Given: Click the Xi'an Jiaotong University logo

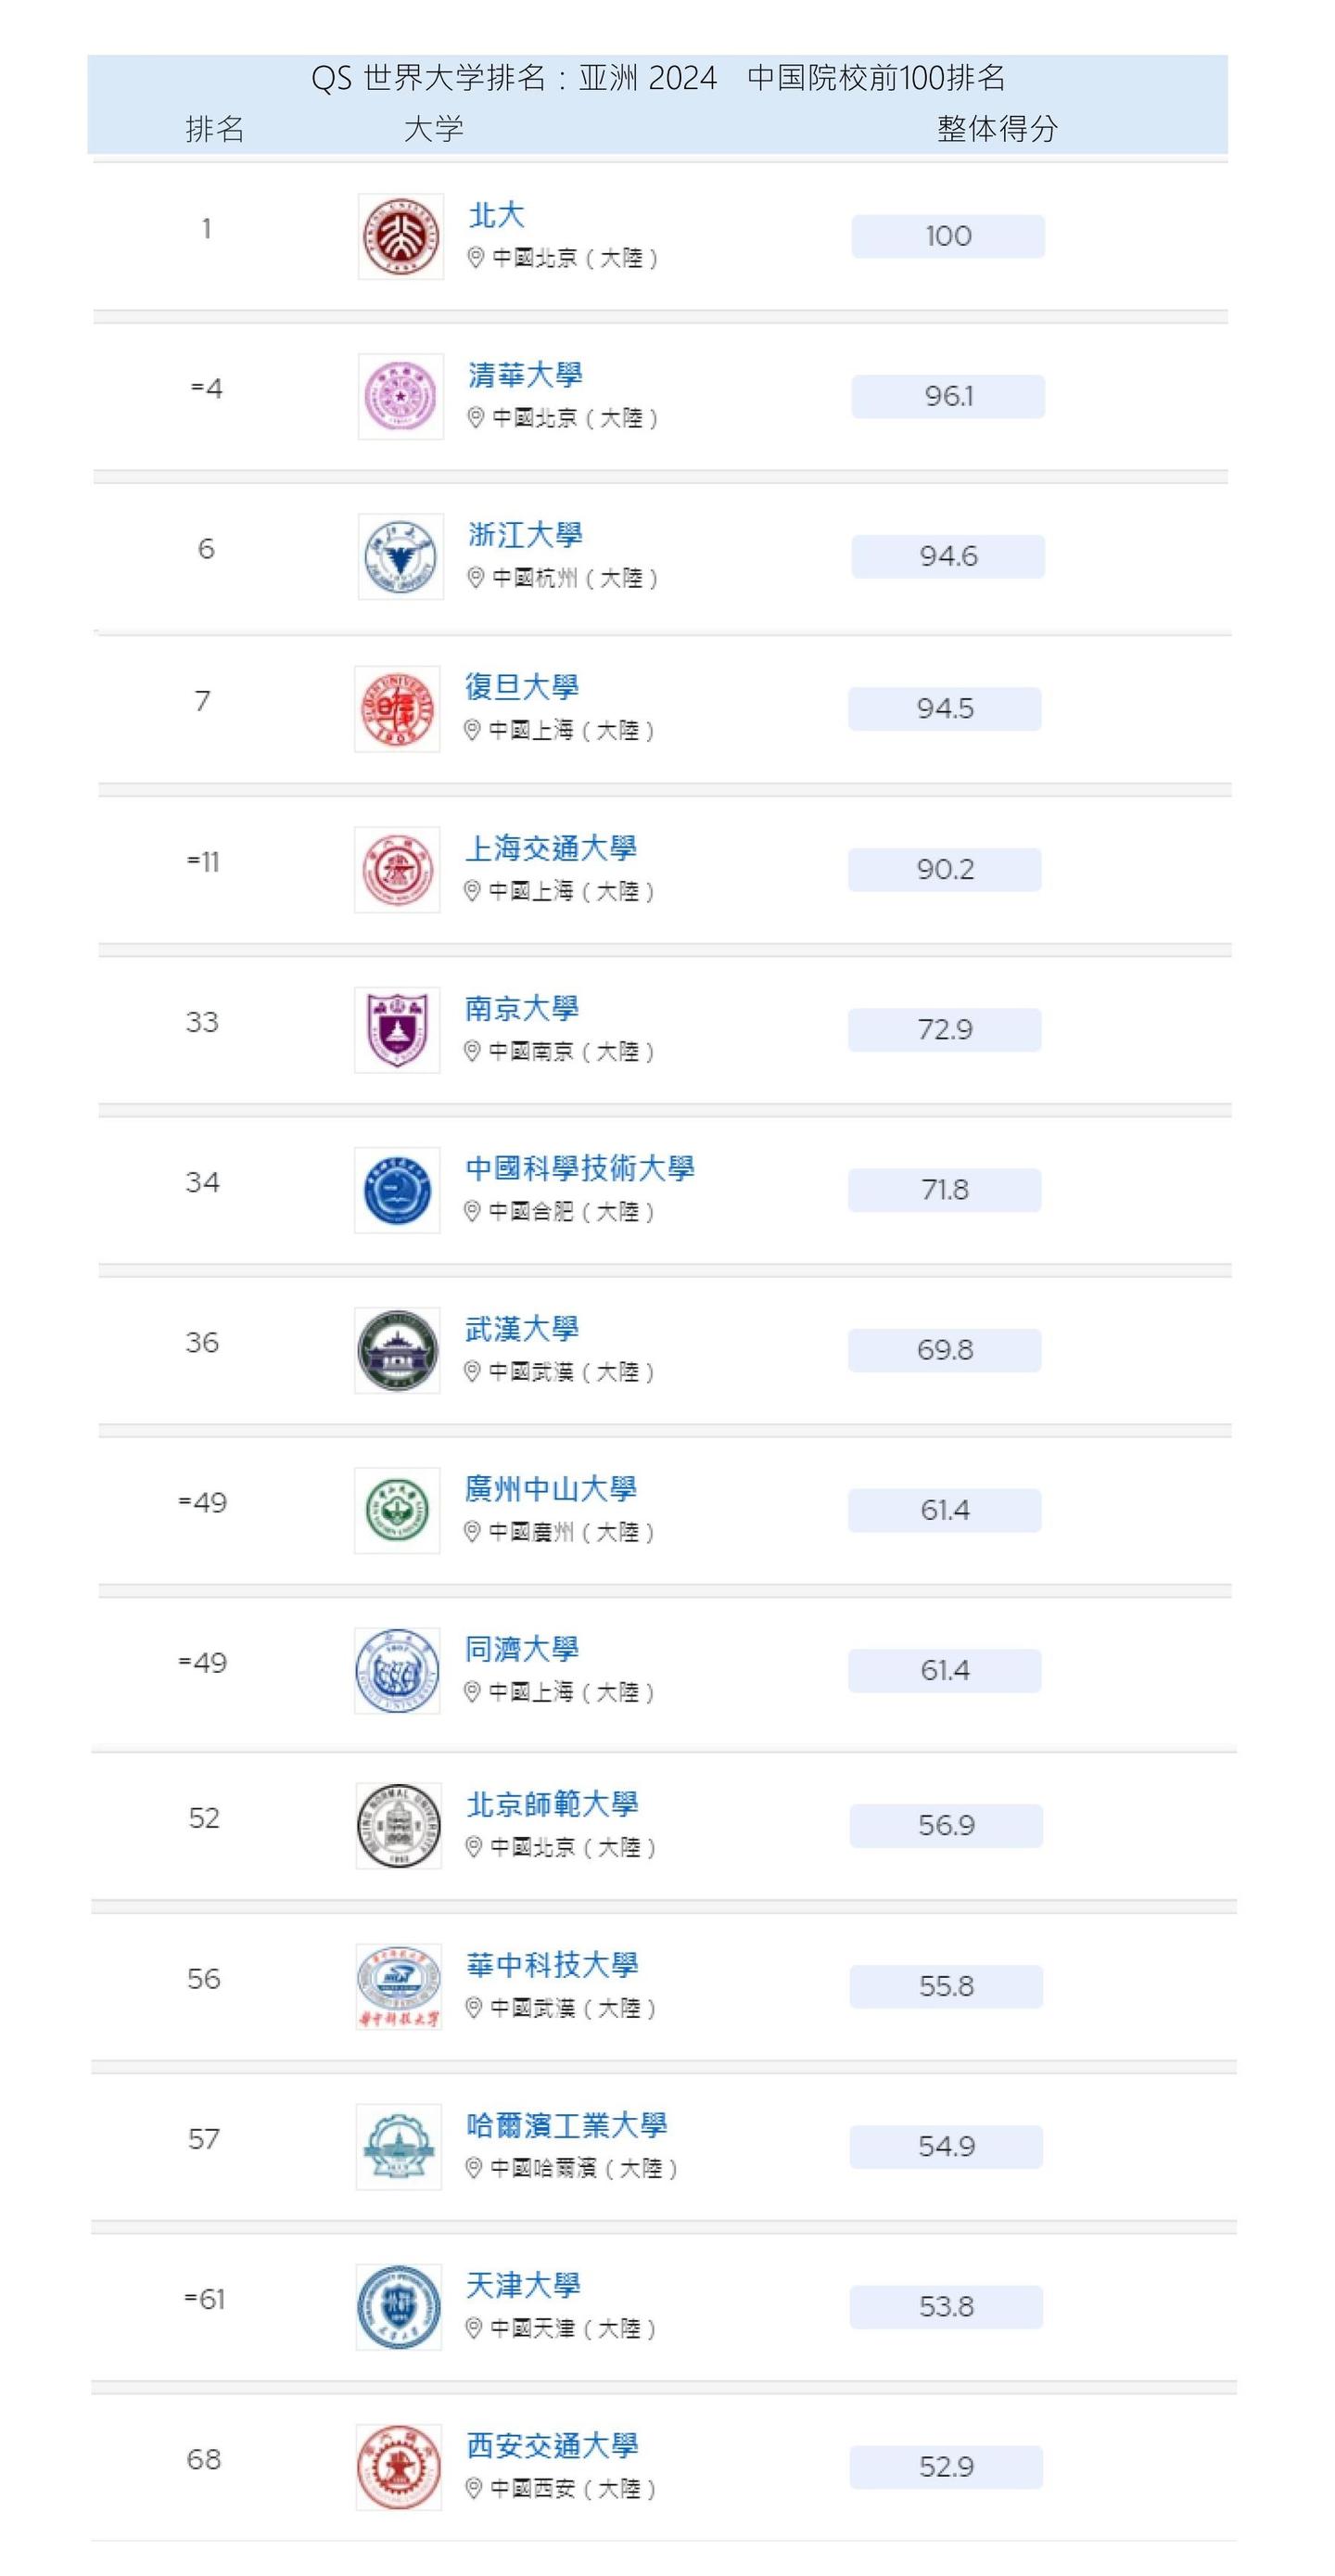Looking at the screenshot, I should [x=399, y=2467].
